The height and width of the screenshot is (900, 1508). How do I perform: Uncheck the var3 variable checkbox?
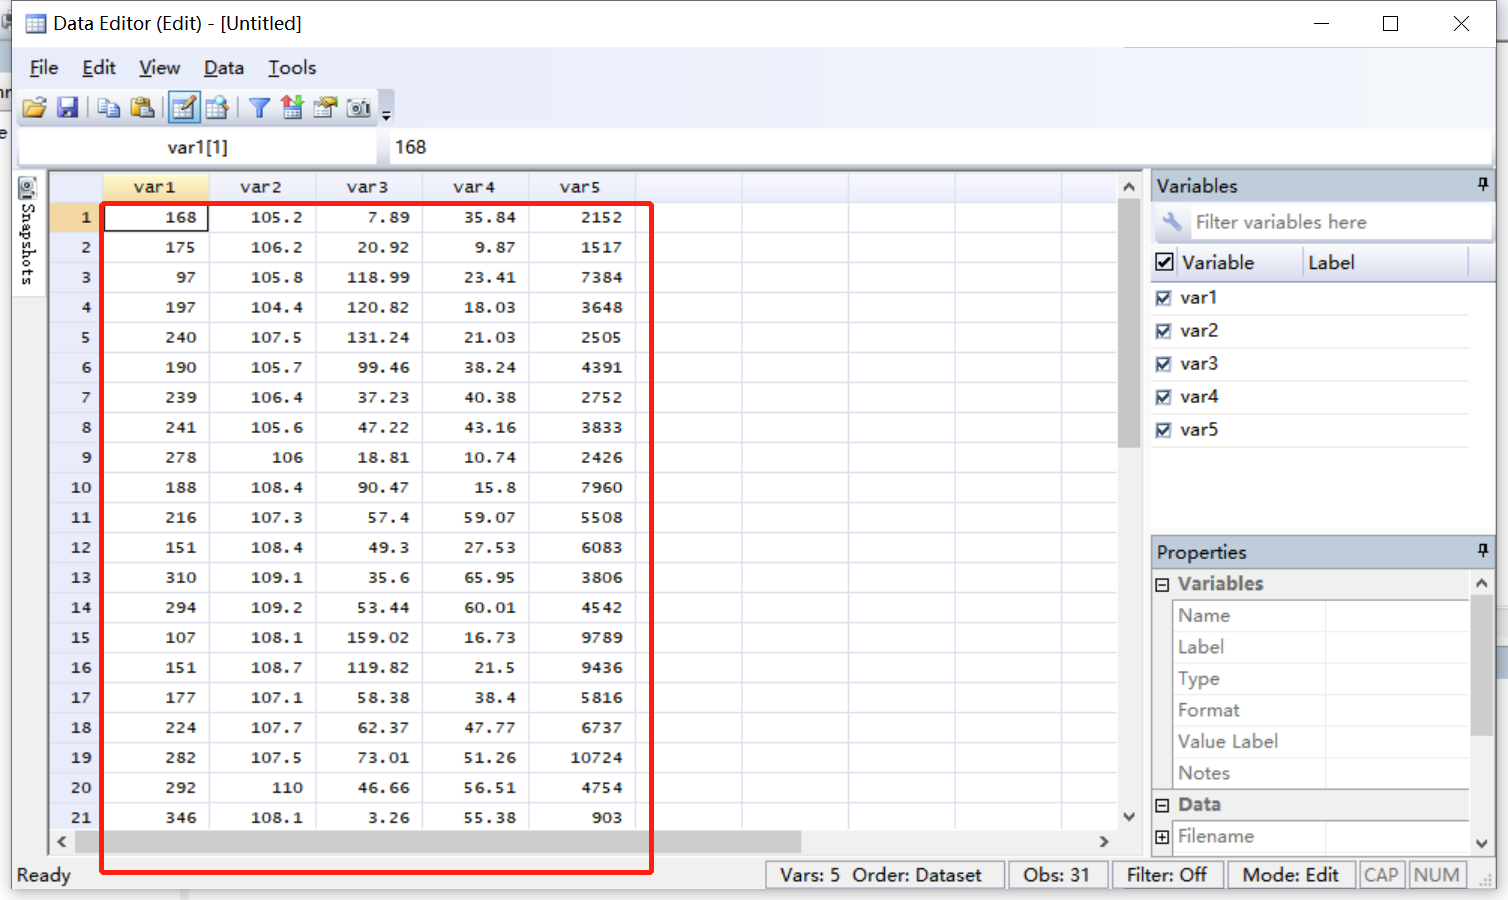tap(1164, 363)
